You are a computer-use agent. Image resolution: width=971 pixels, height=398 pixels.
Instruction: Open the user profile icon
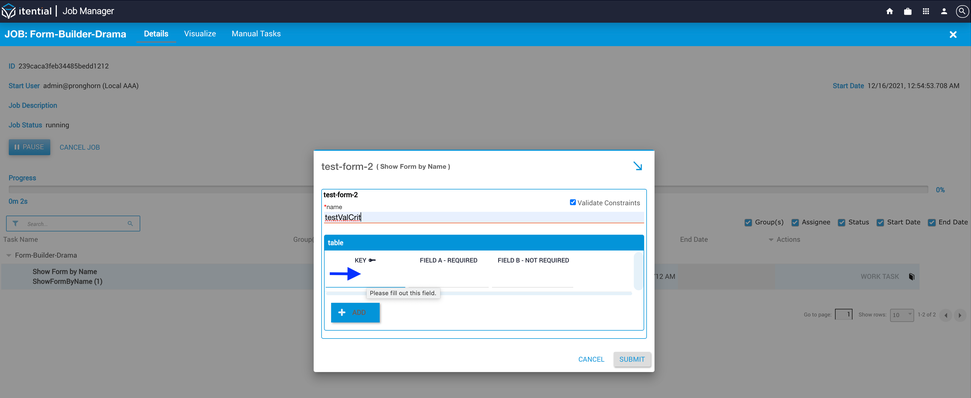pos(944,11)
